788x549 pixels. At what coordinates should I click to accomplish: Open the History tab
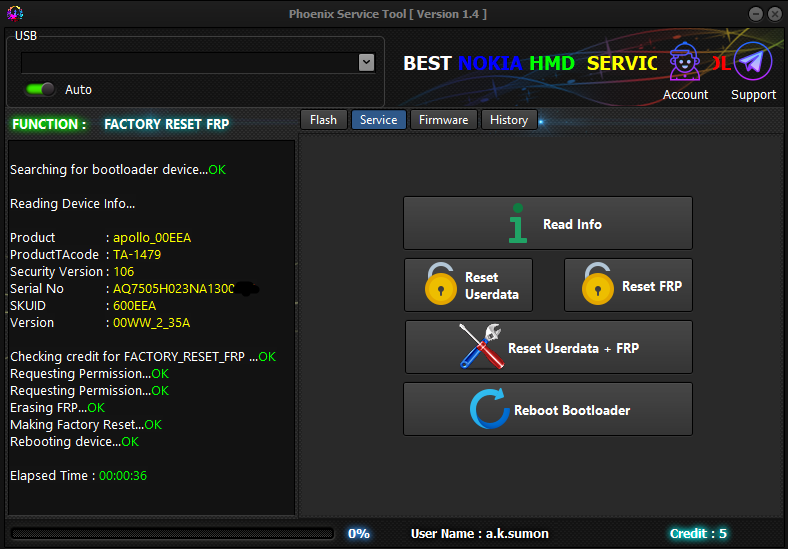(509, 120)
